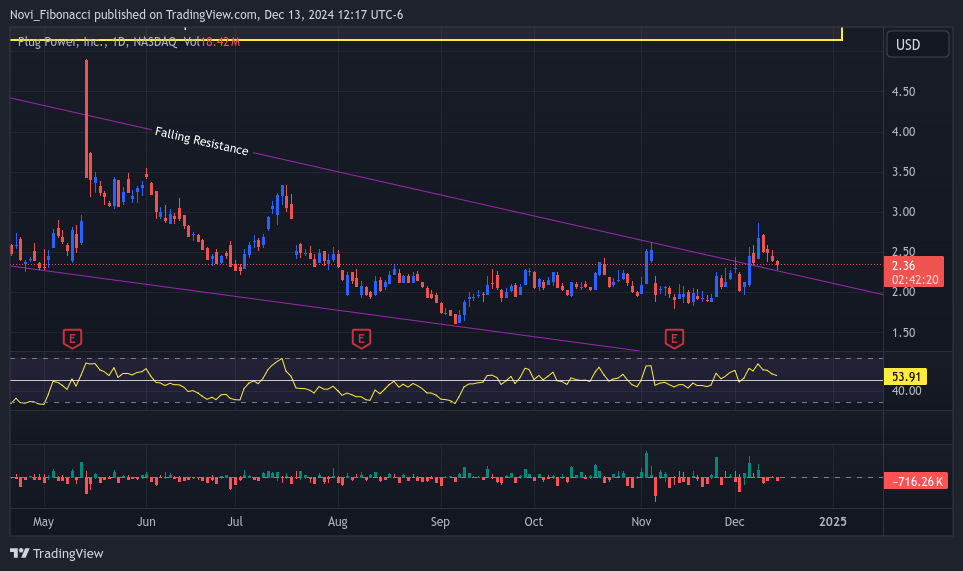This screenshot has height=571, width=963.
Task: Click the May label on time axis
Action: tap(43, 522)
